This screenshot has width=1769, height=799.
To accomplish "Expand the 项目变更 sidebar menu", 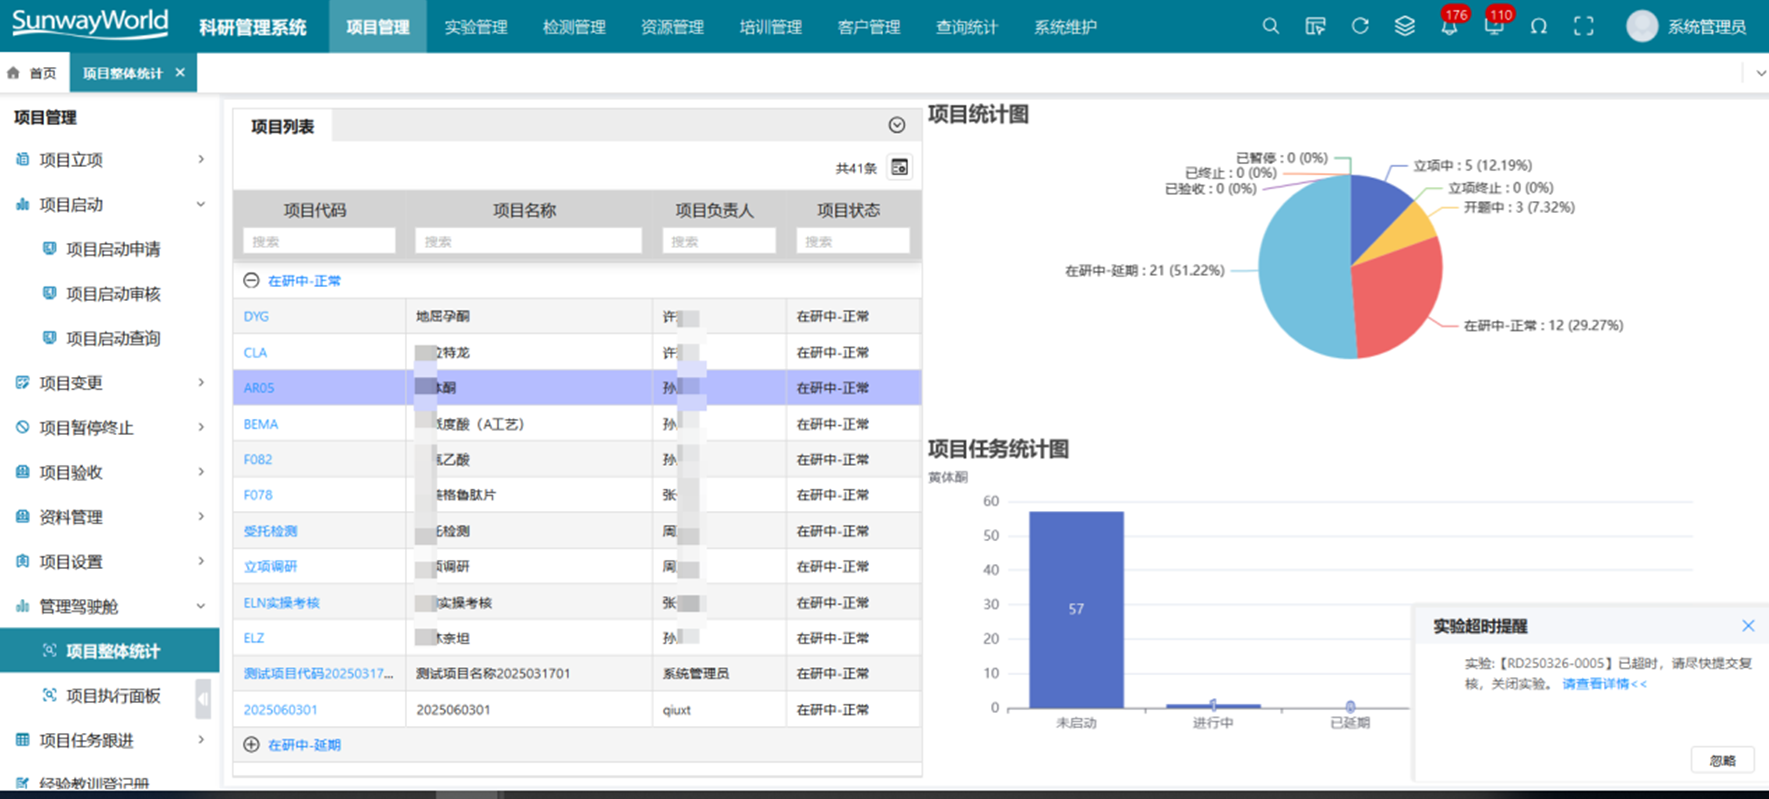I will pyautogui.click(x=110, y=383).
